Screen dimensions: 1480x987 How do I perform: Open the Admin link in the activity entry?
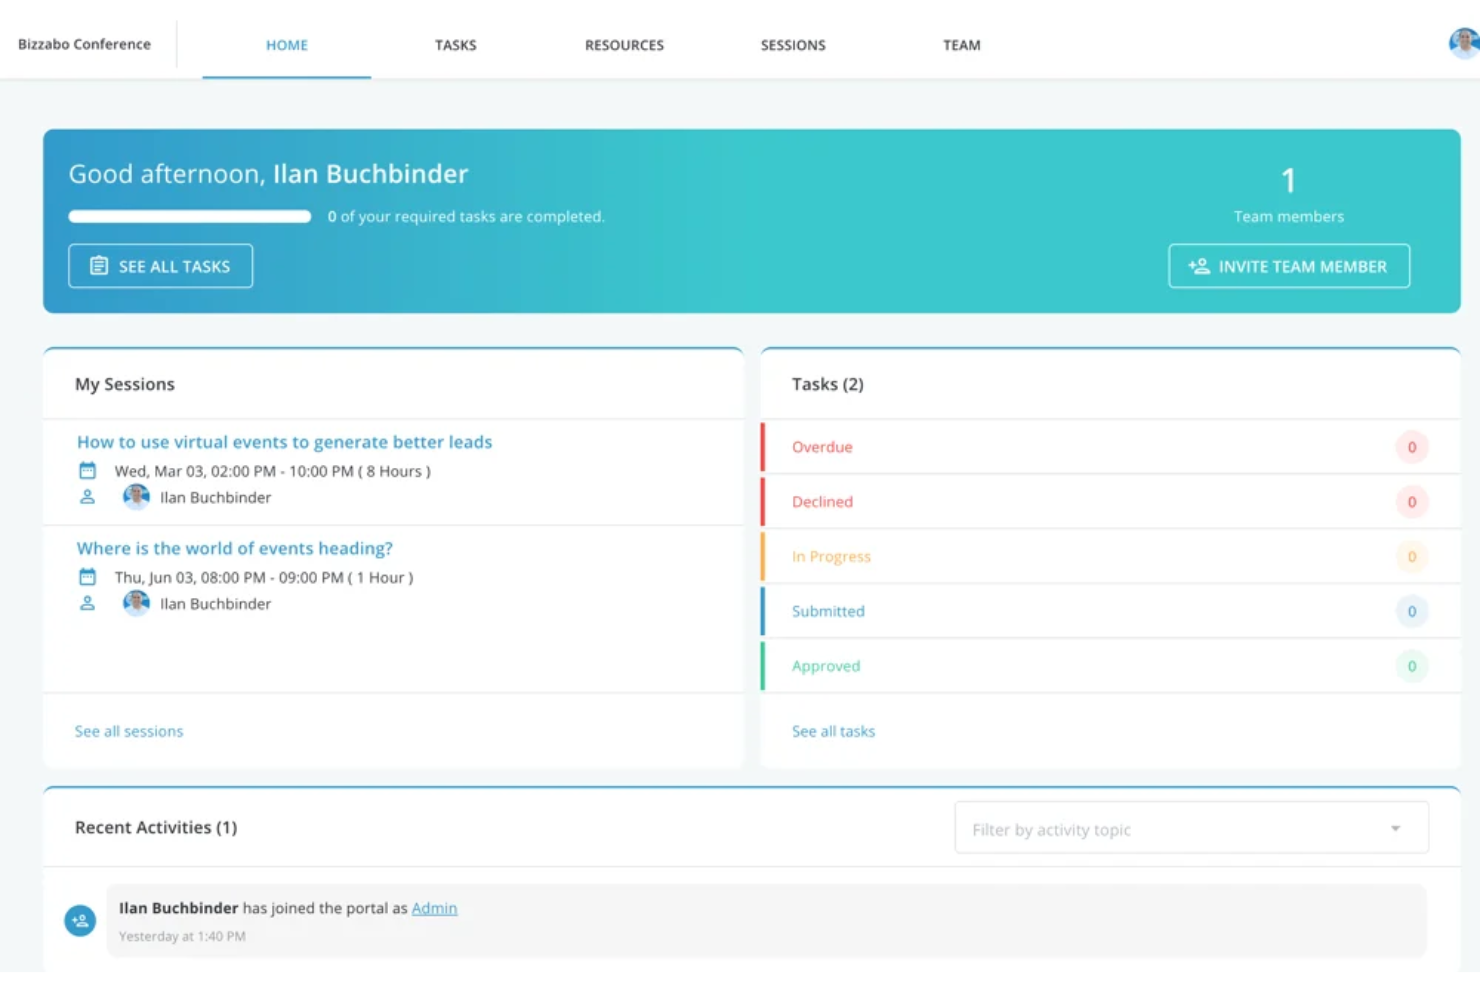click(435, 908)
